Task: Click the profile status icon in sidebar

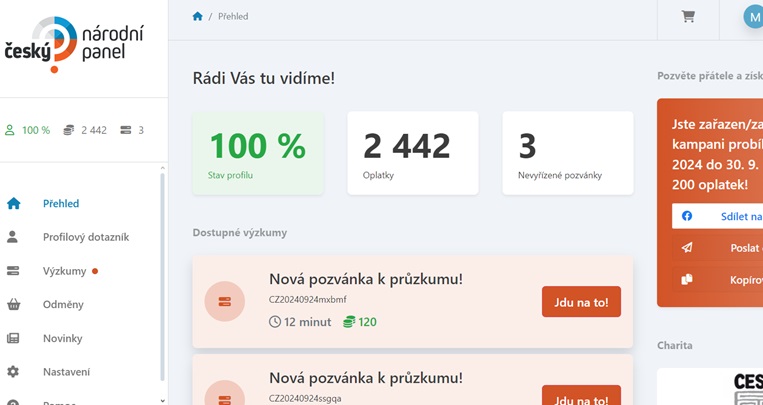Action: 10,130
